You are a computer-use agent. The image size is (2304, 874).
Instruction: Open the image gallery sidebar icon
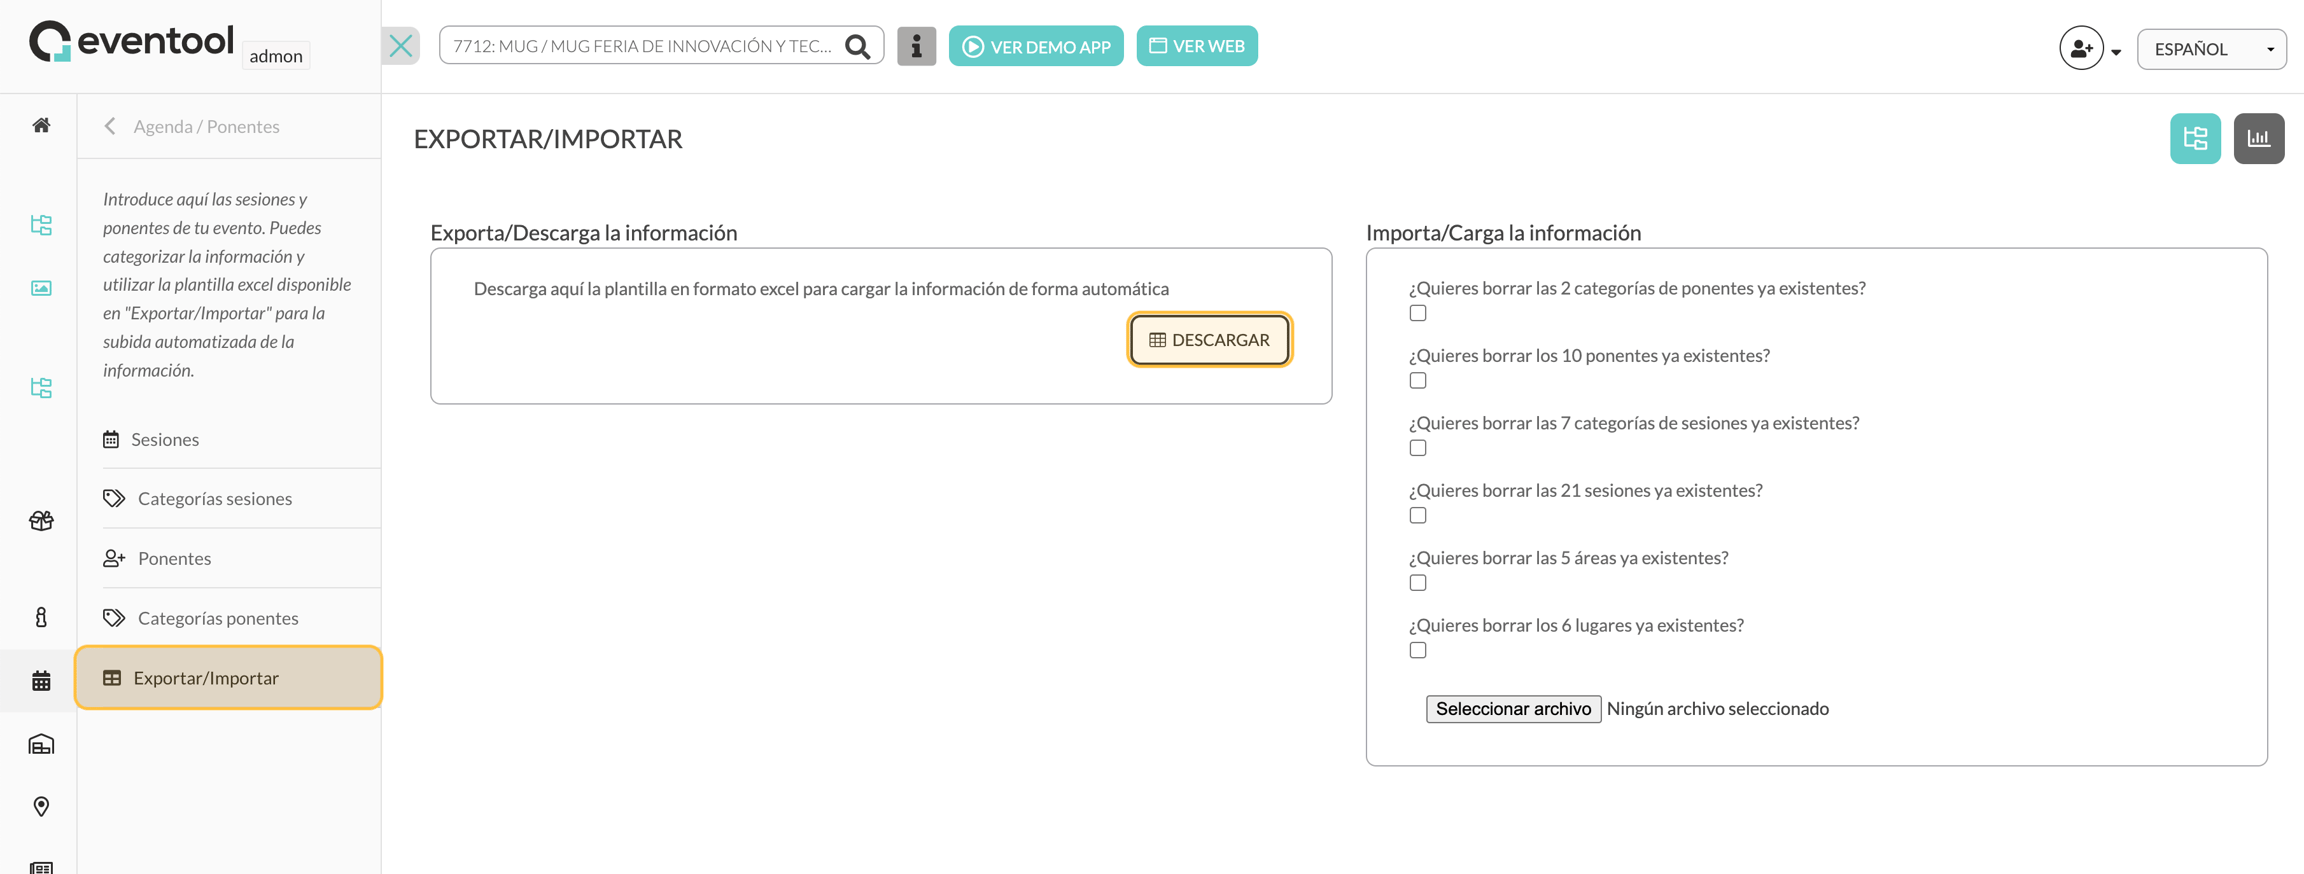click(41, 288)
